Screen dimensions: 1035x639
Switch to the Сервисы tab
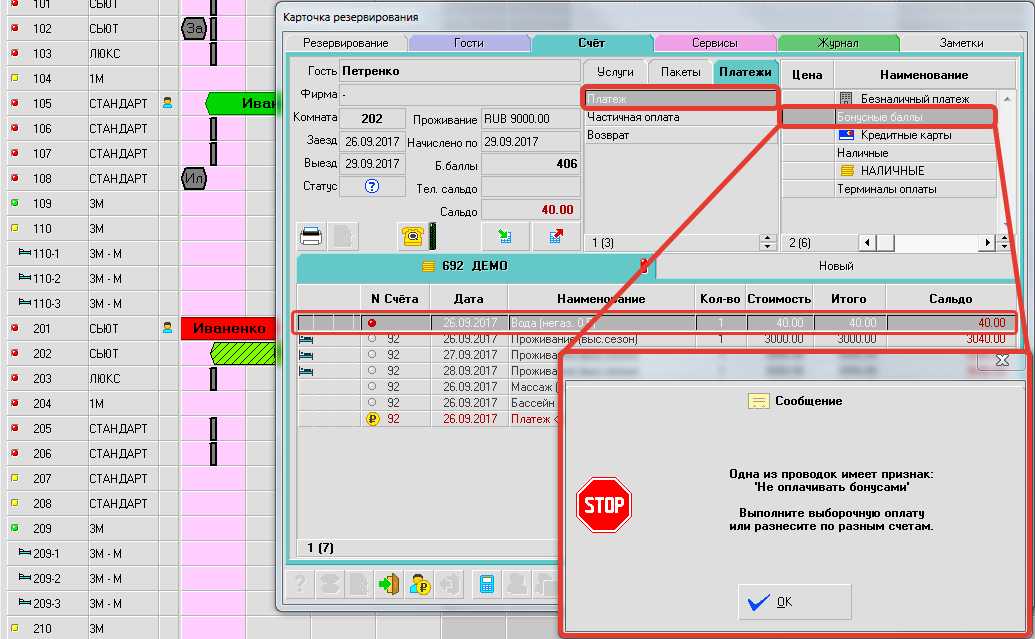[715, 43]
